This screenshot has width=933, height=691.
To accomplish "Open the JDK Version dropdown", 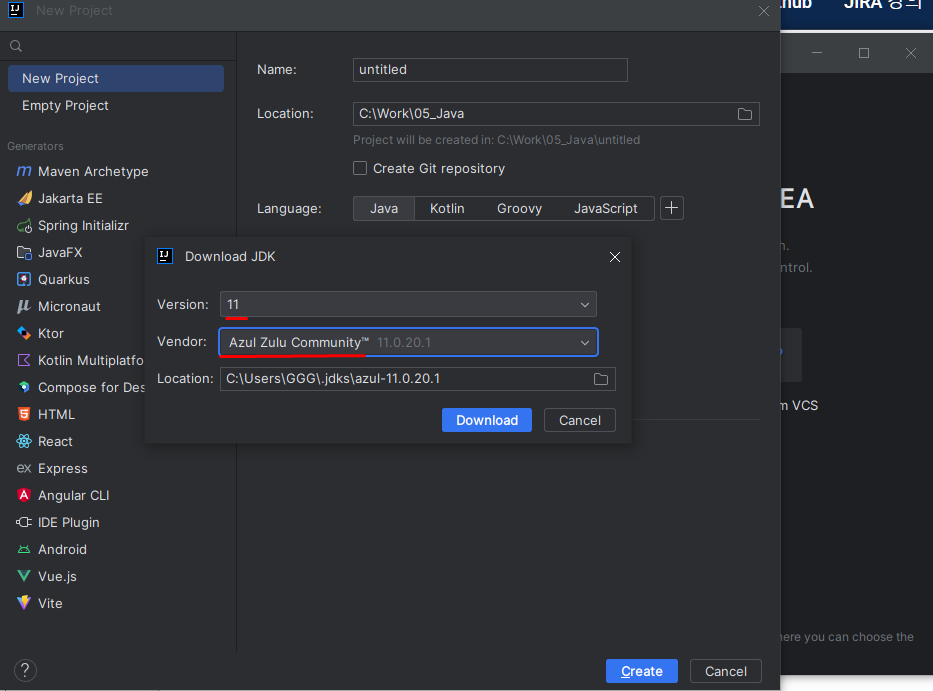I will coord(408,304).
